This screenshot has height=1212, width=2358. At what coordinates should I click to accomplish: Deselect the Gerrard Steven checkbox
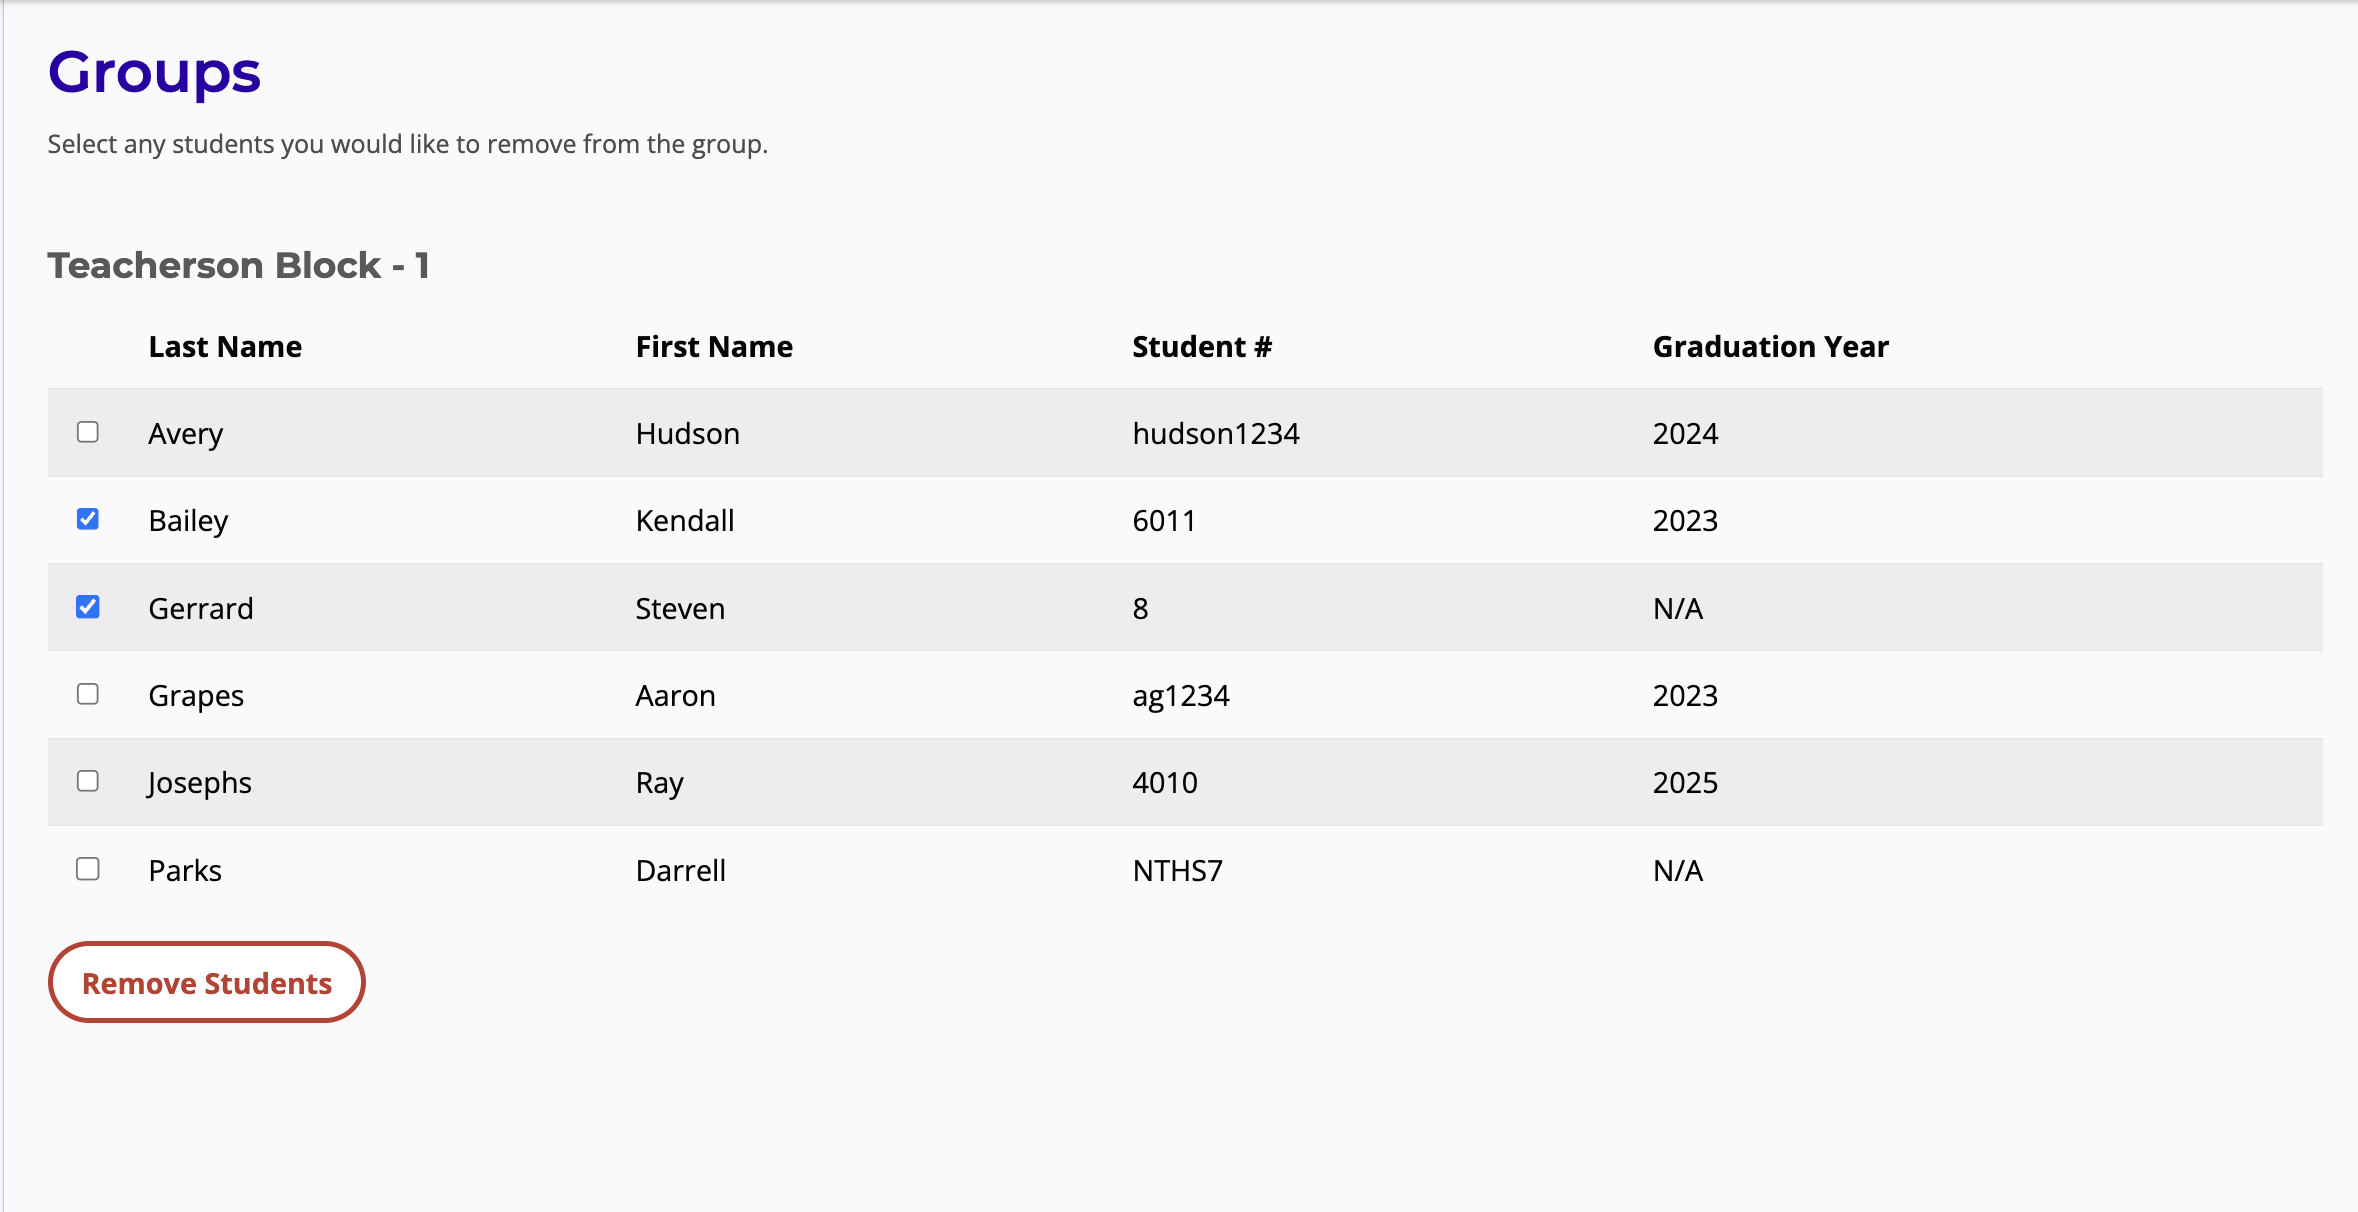coord(88,607)
